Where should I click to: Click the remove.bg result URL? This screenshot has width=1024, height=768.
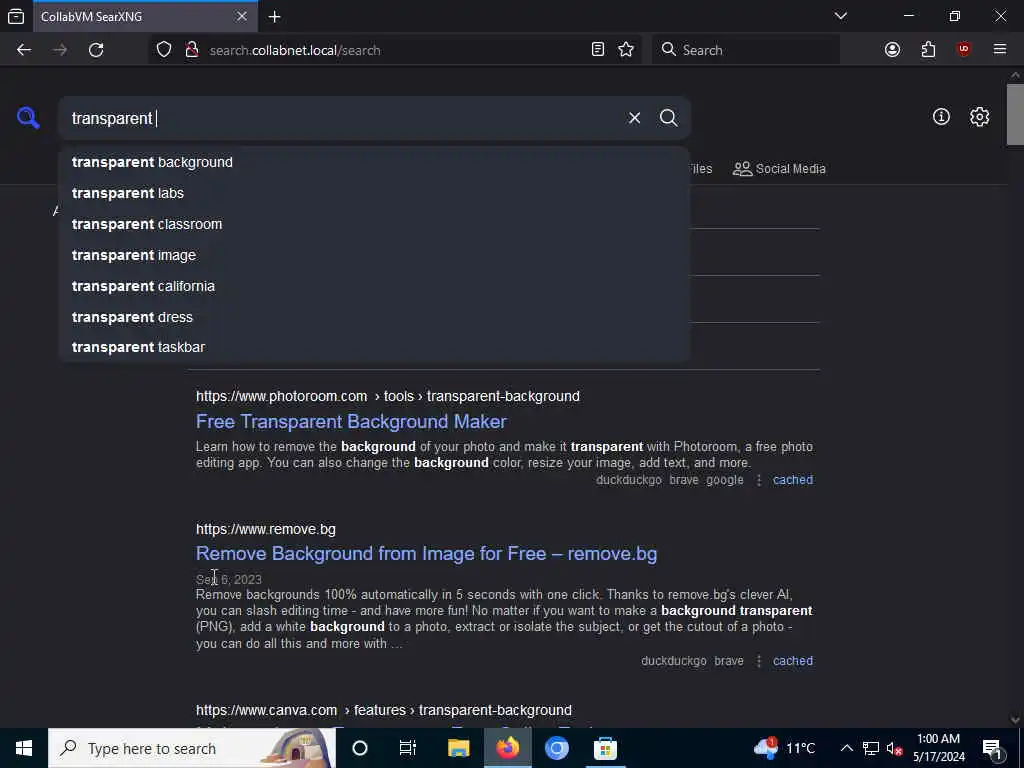(x=266, y=530)
